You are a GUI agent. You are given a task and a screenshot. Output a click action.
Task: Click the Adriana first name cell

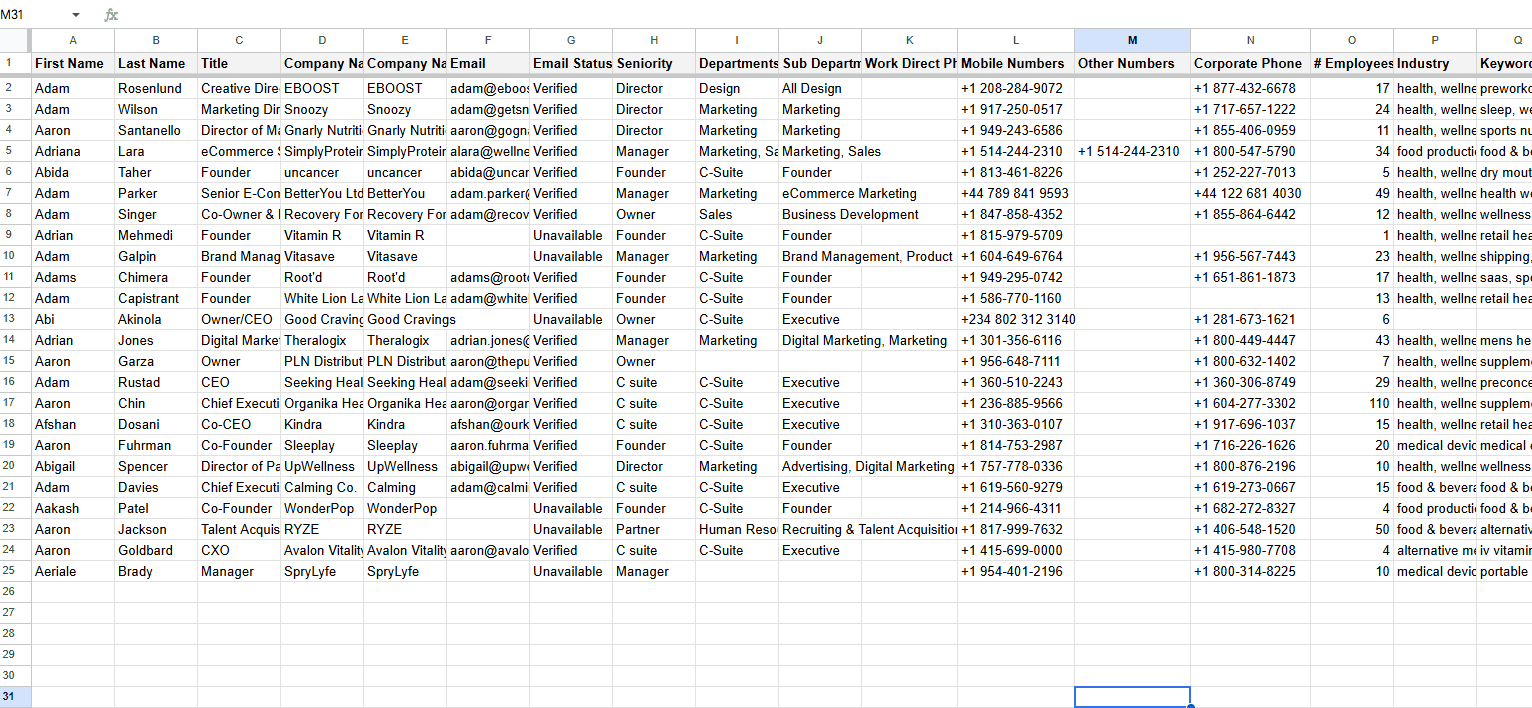[x=73, y=151]
